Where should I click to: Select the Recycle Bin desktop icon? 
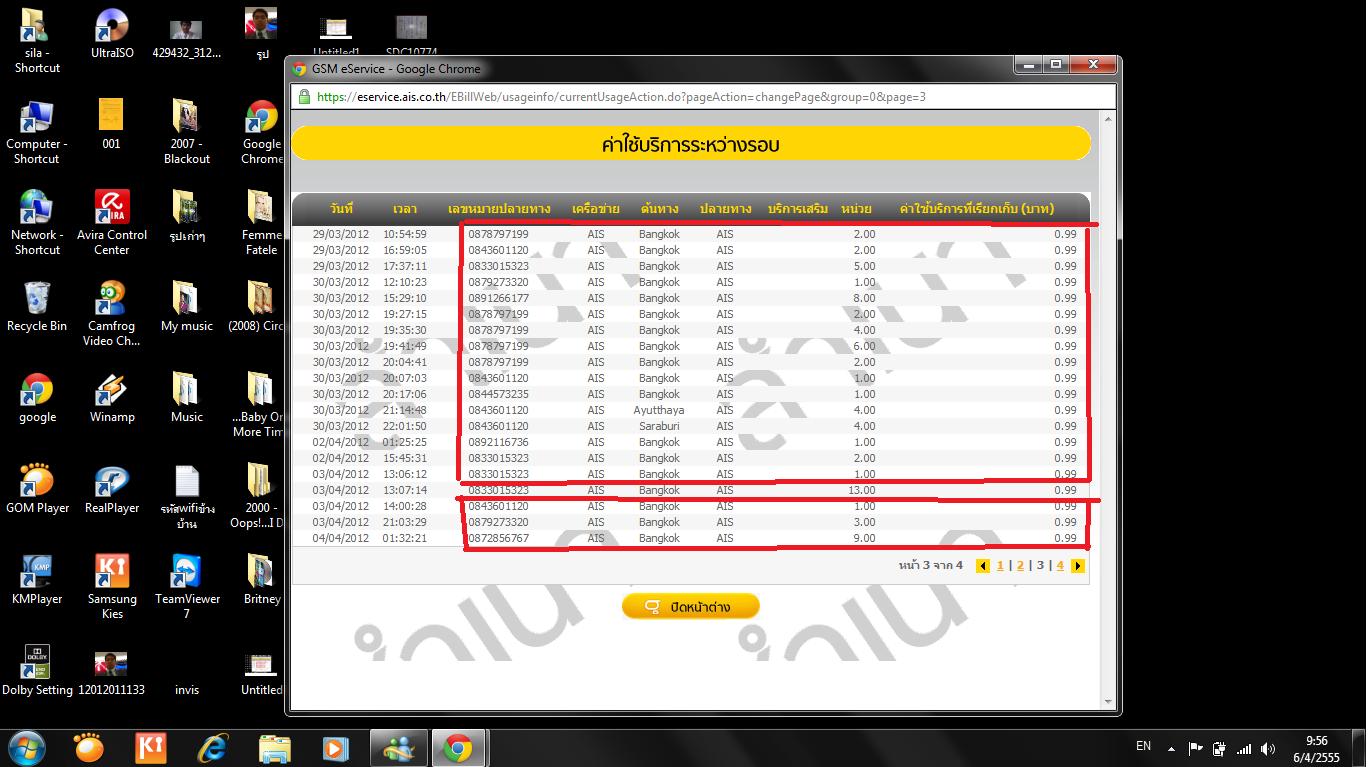click(x=37, y=307)
